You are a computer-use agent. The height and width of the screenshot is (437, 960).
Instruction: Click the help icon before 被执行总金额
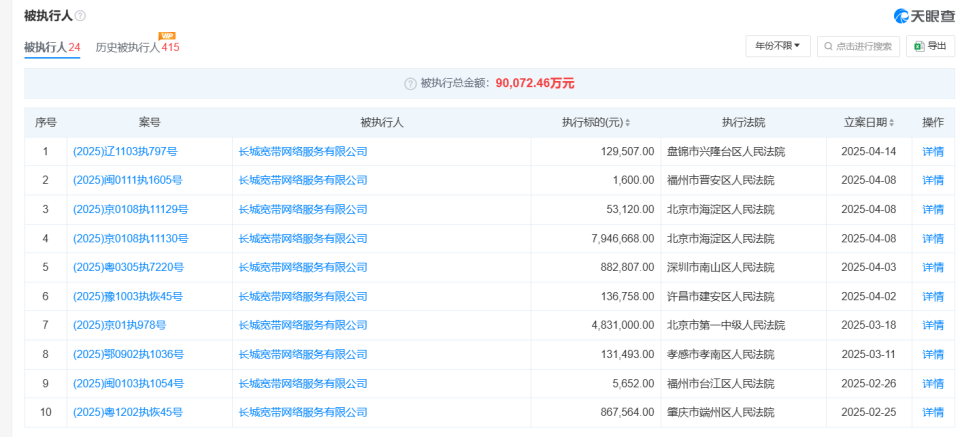coord(410,84)
